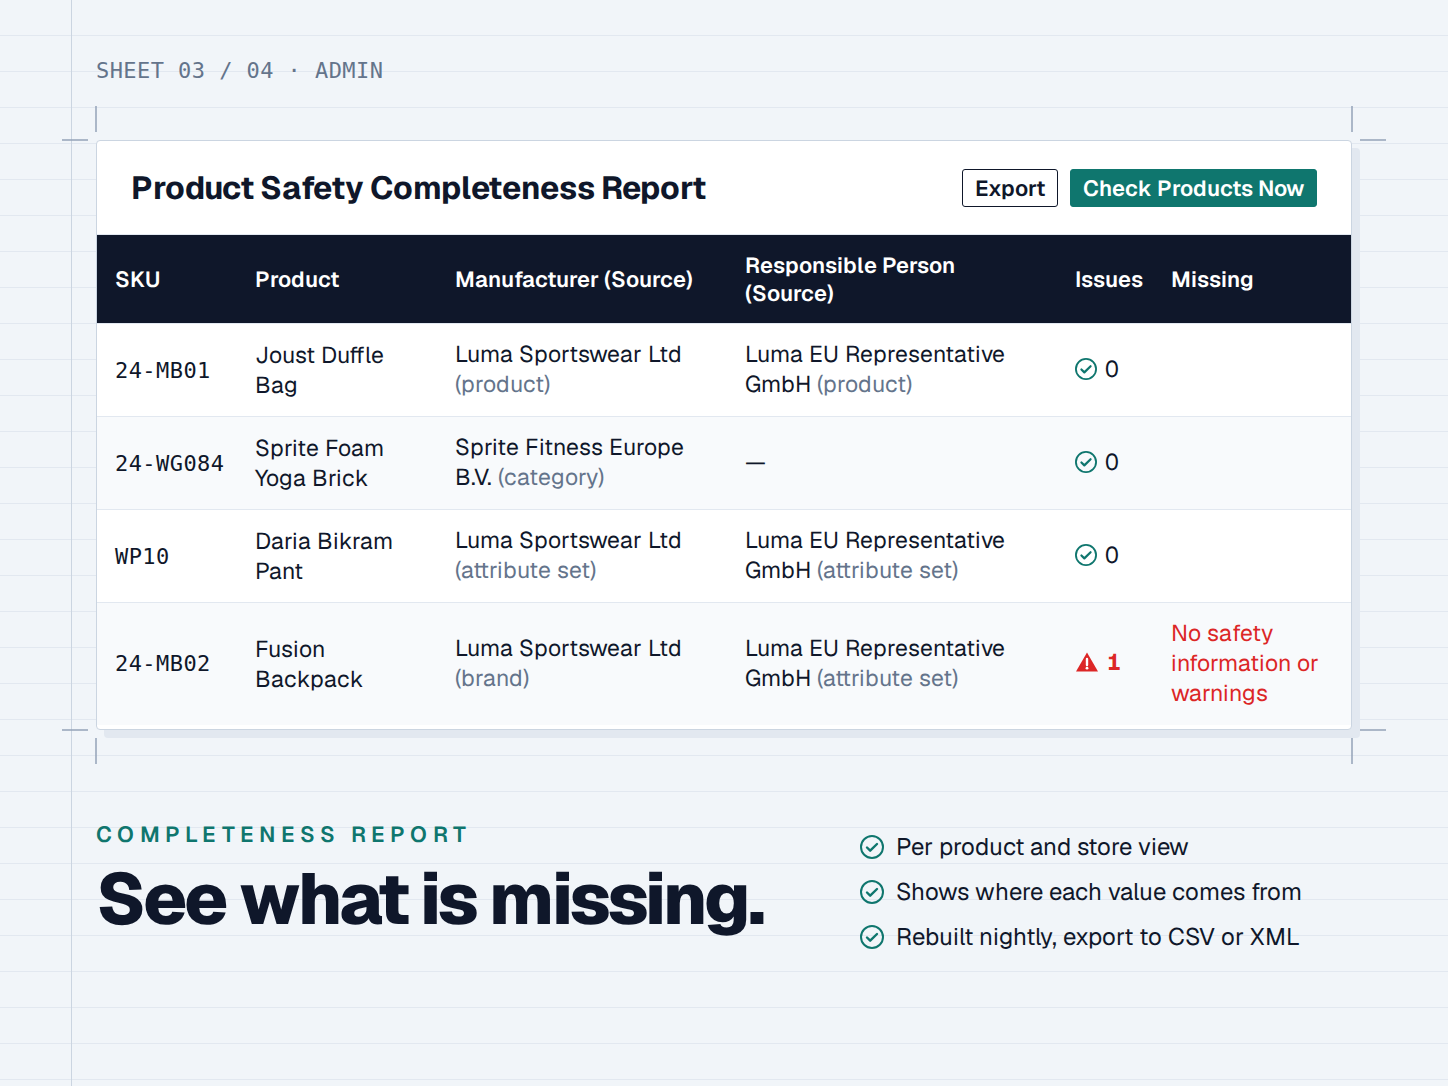Click check icon beside Per product and store view
The width and height of the screenshot is (1448, 1086).
(x=872, y=847)
